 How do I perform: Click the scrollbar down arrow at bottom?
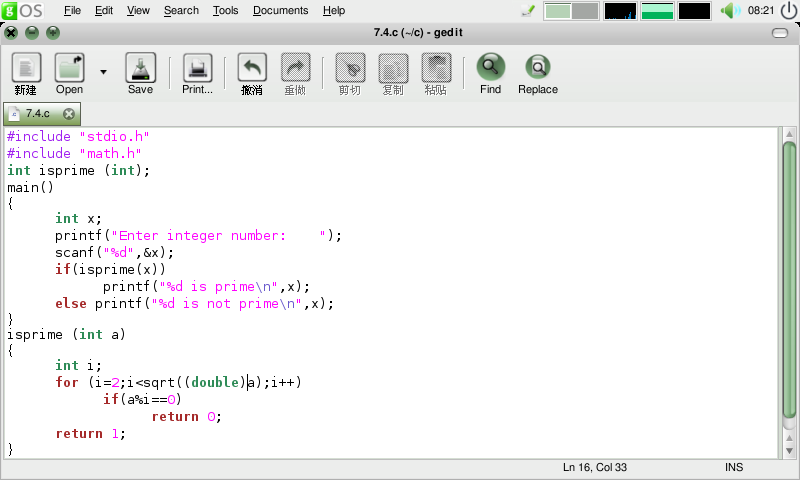pos(789,451)
